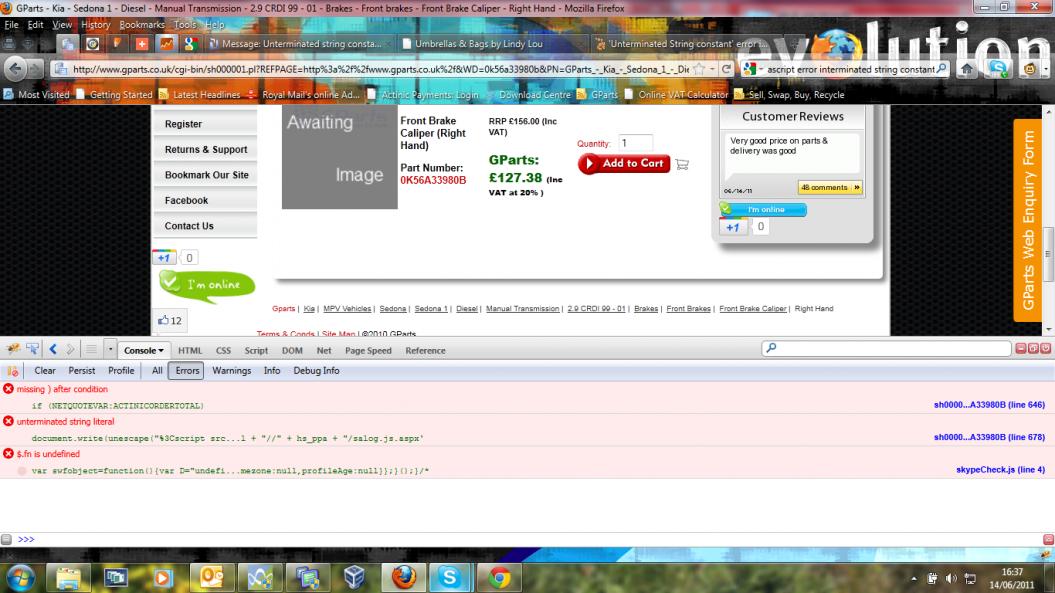Open Bookmark Our Site sidebar link
The height and width of the screenshot is (593, 1055).
pos(207,175)
